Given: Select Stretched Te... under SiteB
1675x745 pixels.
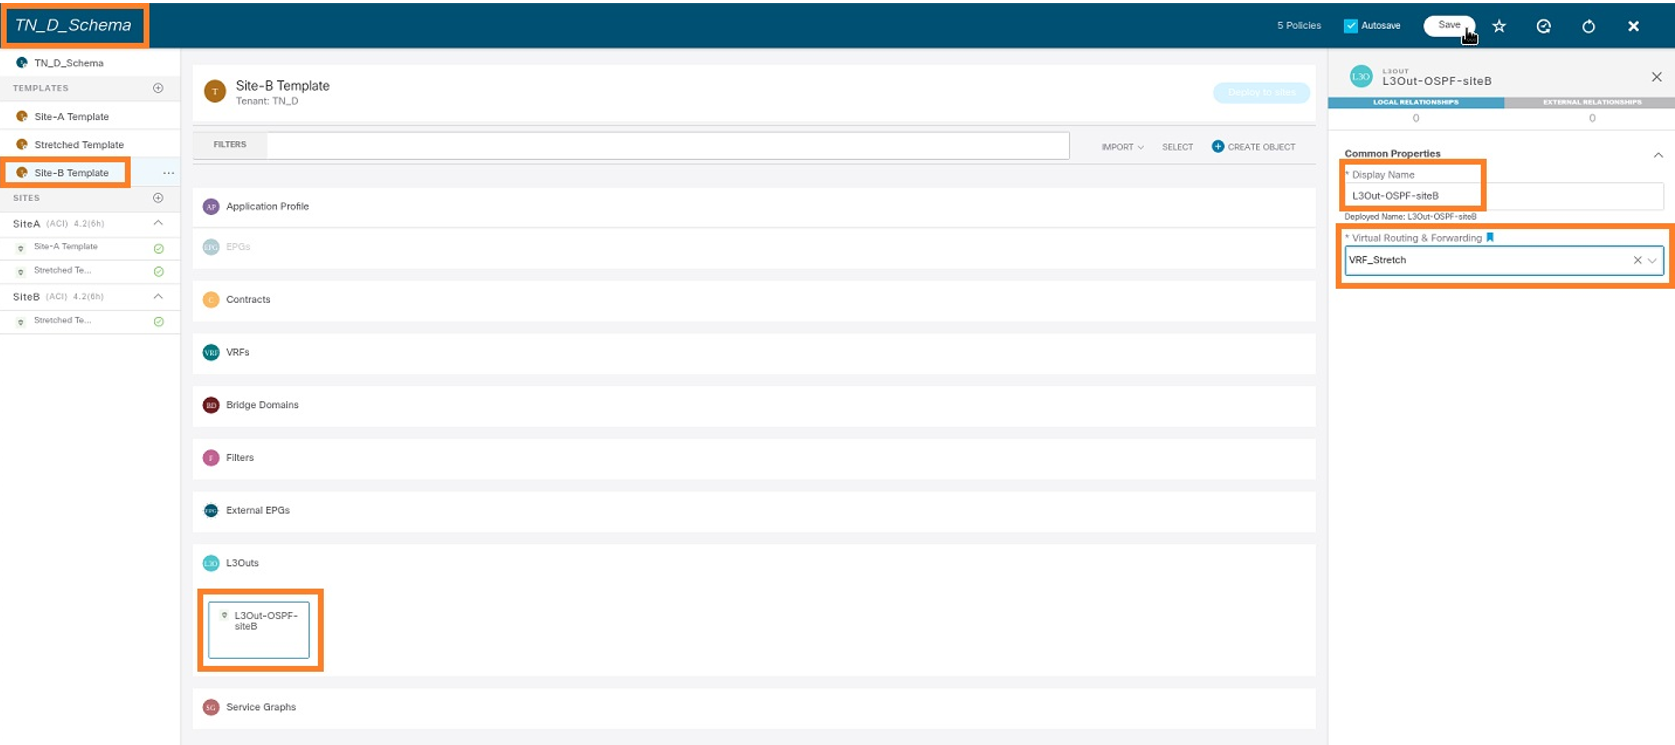Looking at the screenshot, I should tap(62, 321).
